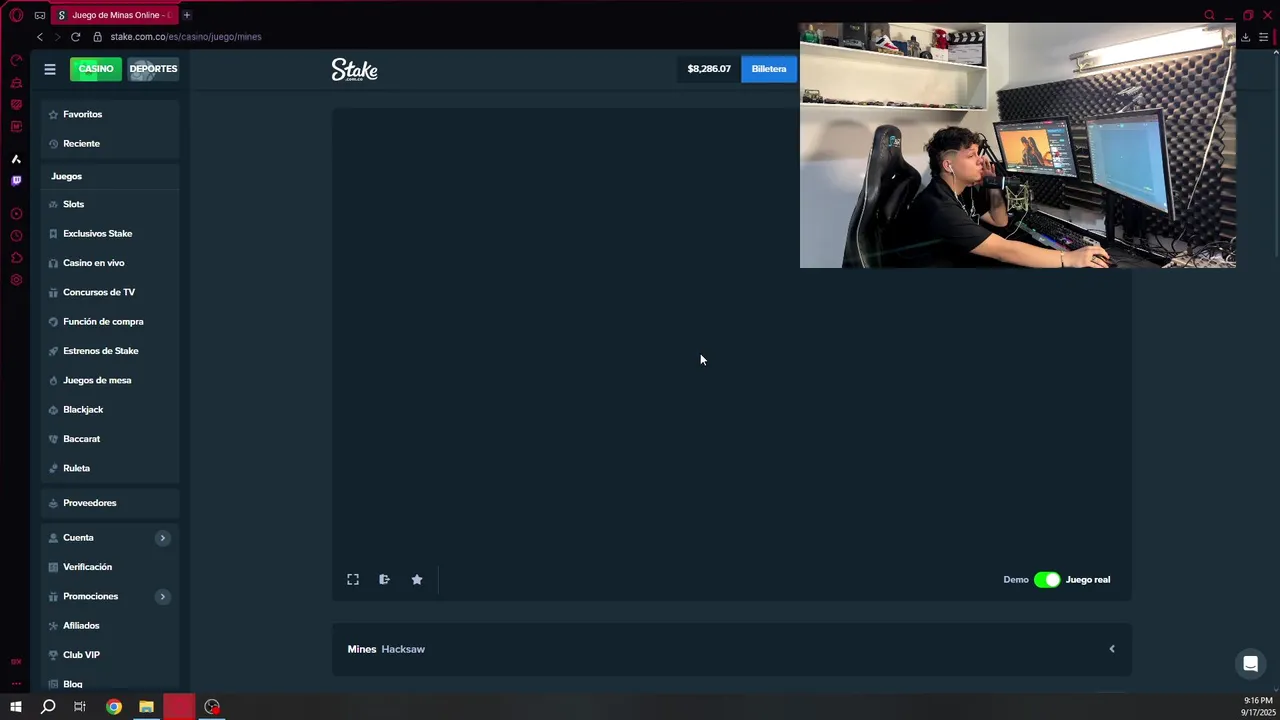Switch to the DEPORTES tab
The image size is (1280, 720).
click(x=153, y=69)
